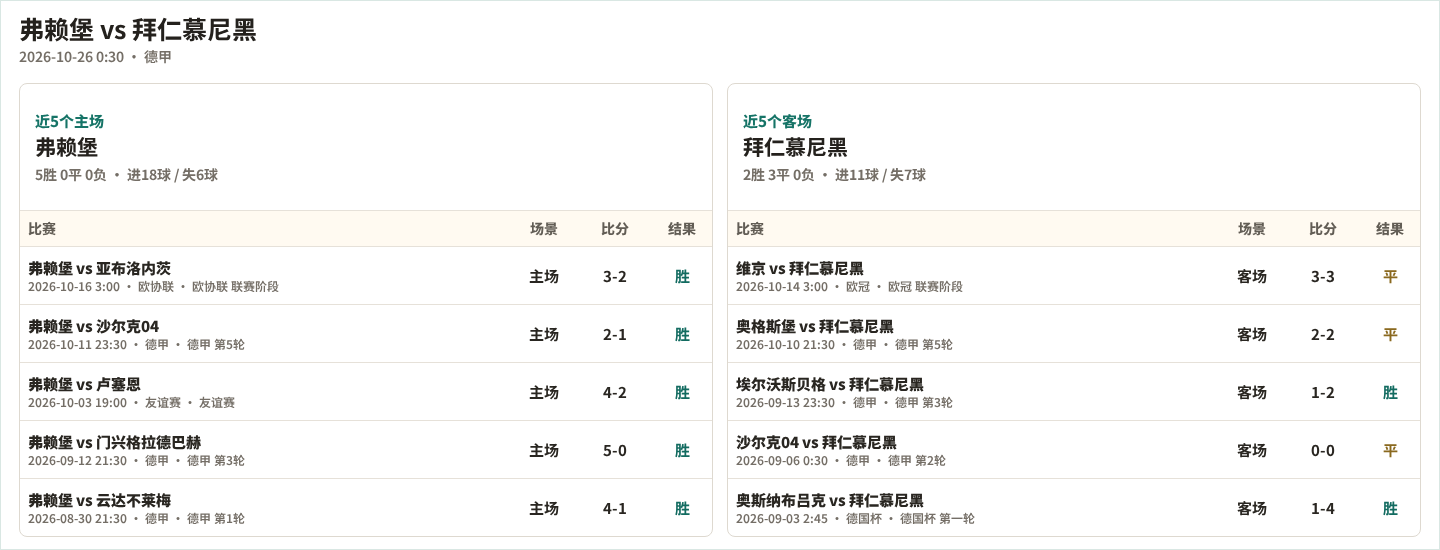The height and width of the screenshot is (550, 1440).
Task: Click the 平 result in 奥格斯堡 row
Action: tap(1390, 334)
